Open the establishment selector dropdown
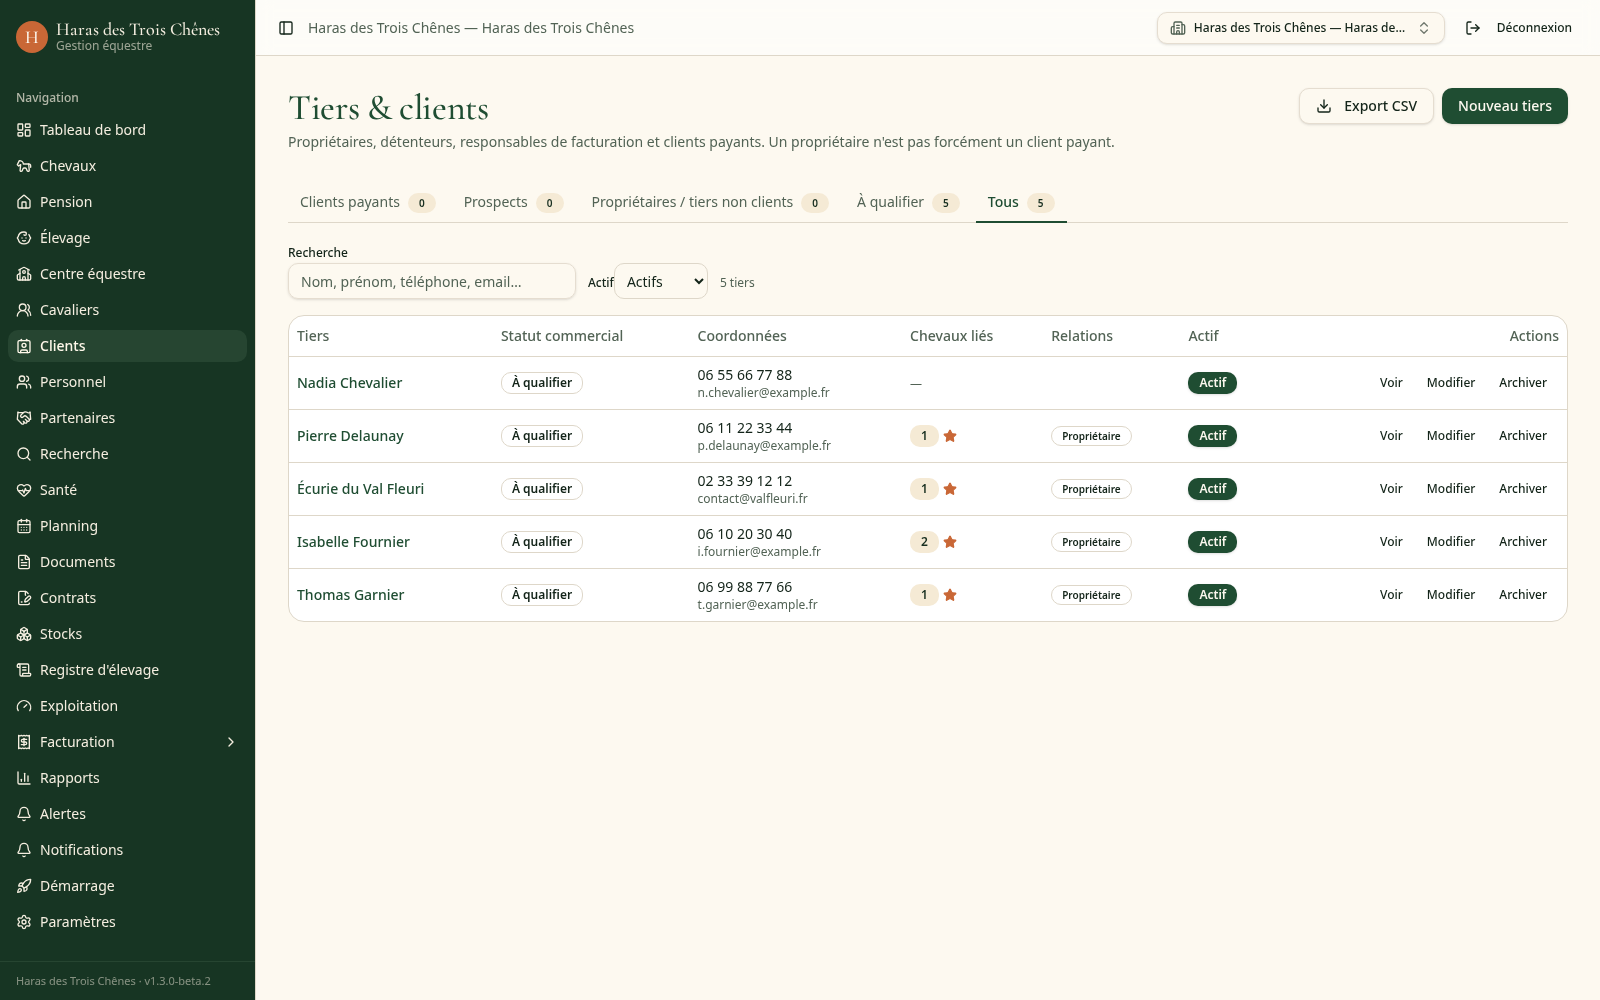The height and width of the screenshot is (1000, 1600). coord(1300,28)
